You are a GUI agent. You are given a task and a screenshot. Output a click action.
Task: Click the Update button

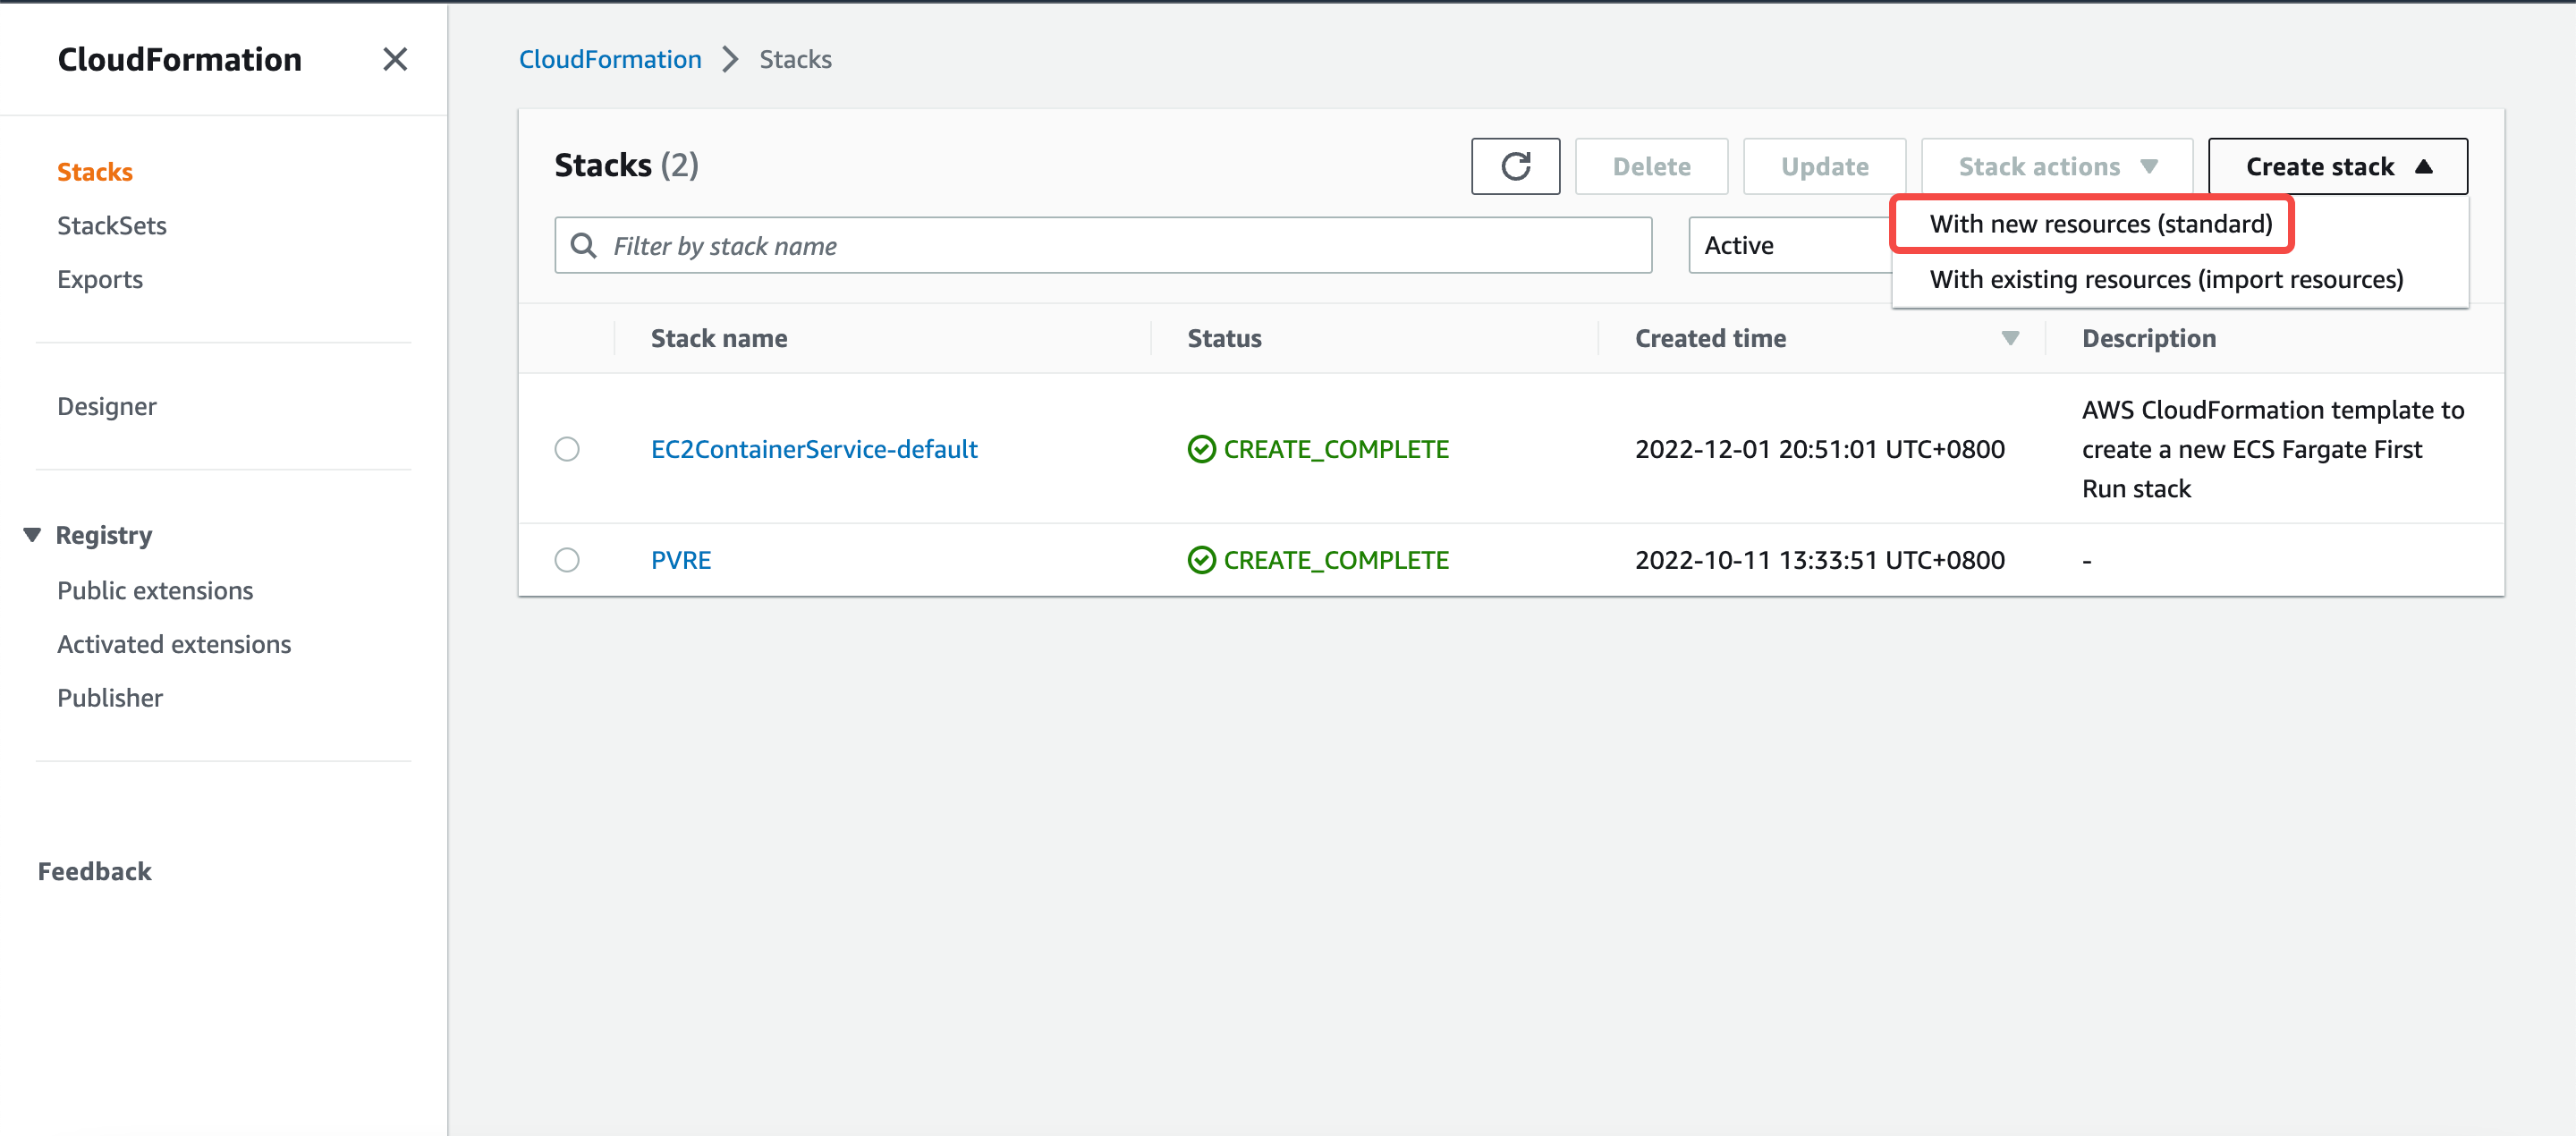pos(1824,166)
